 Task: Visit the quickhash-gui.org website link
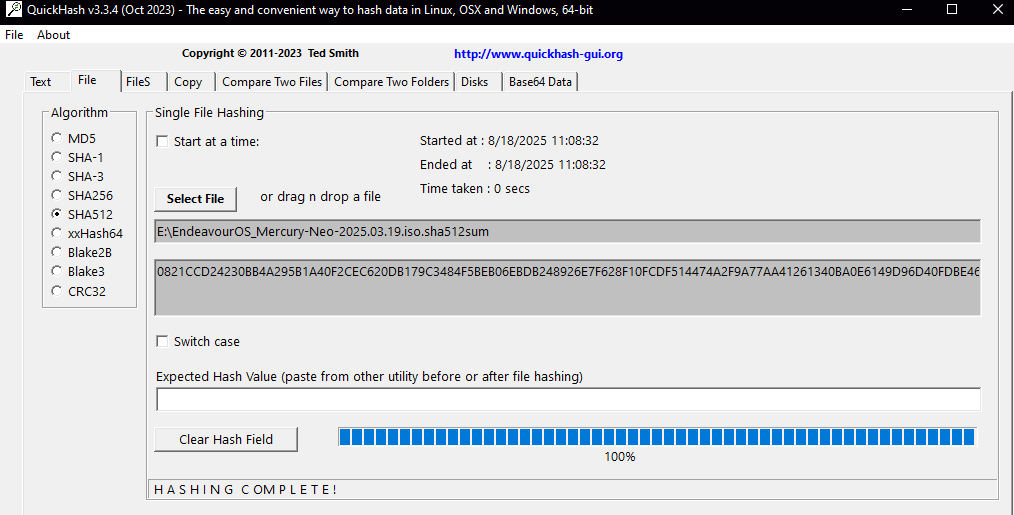(x=538, y=54)
